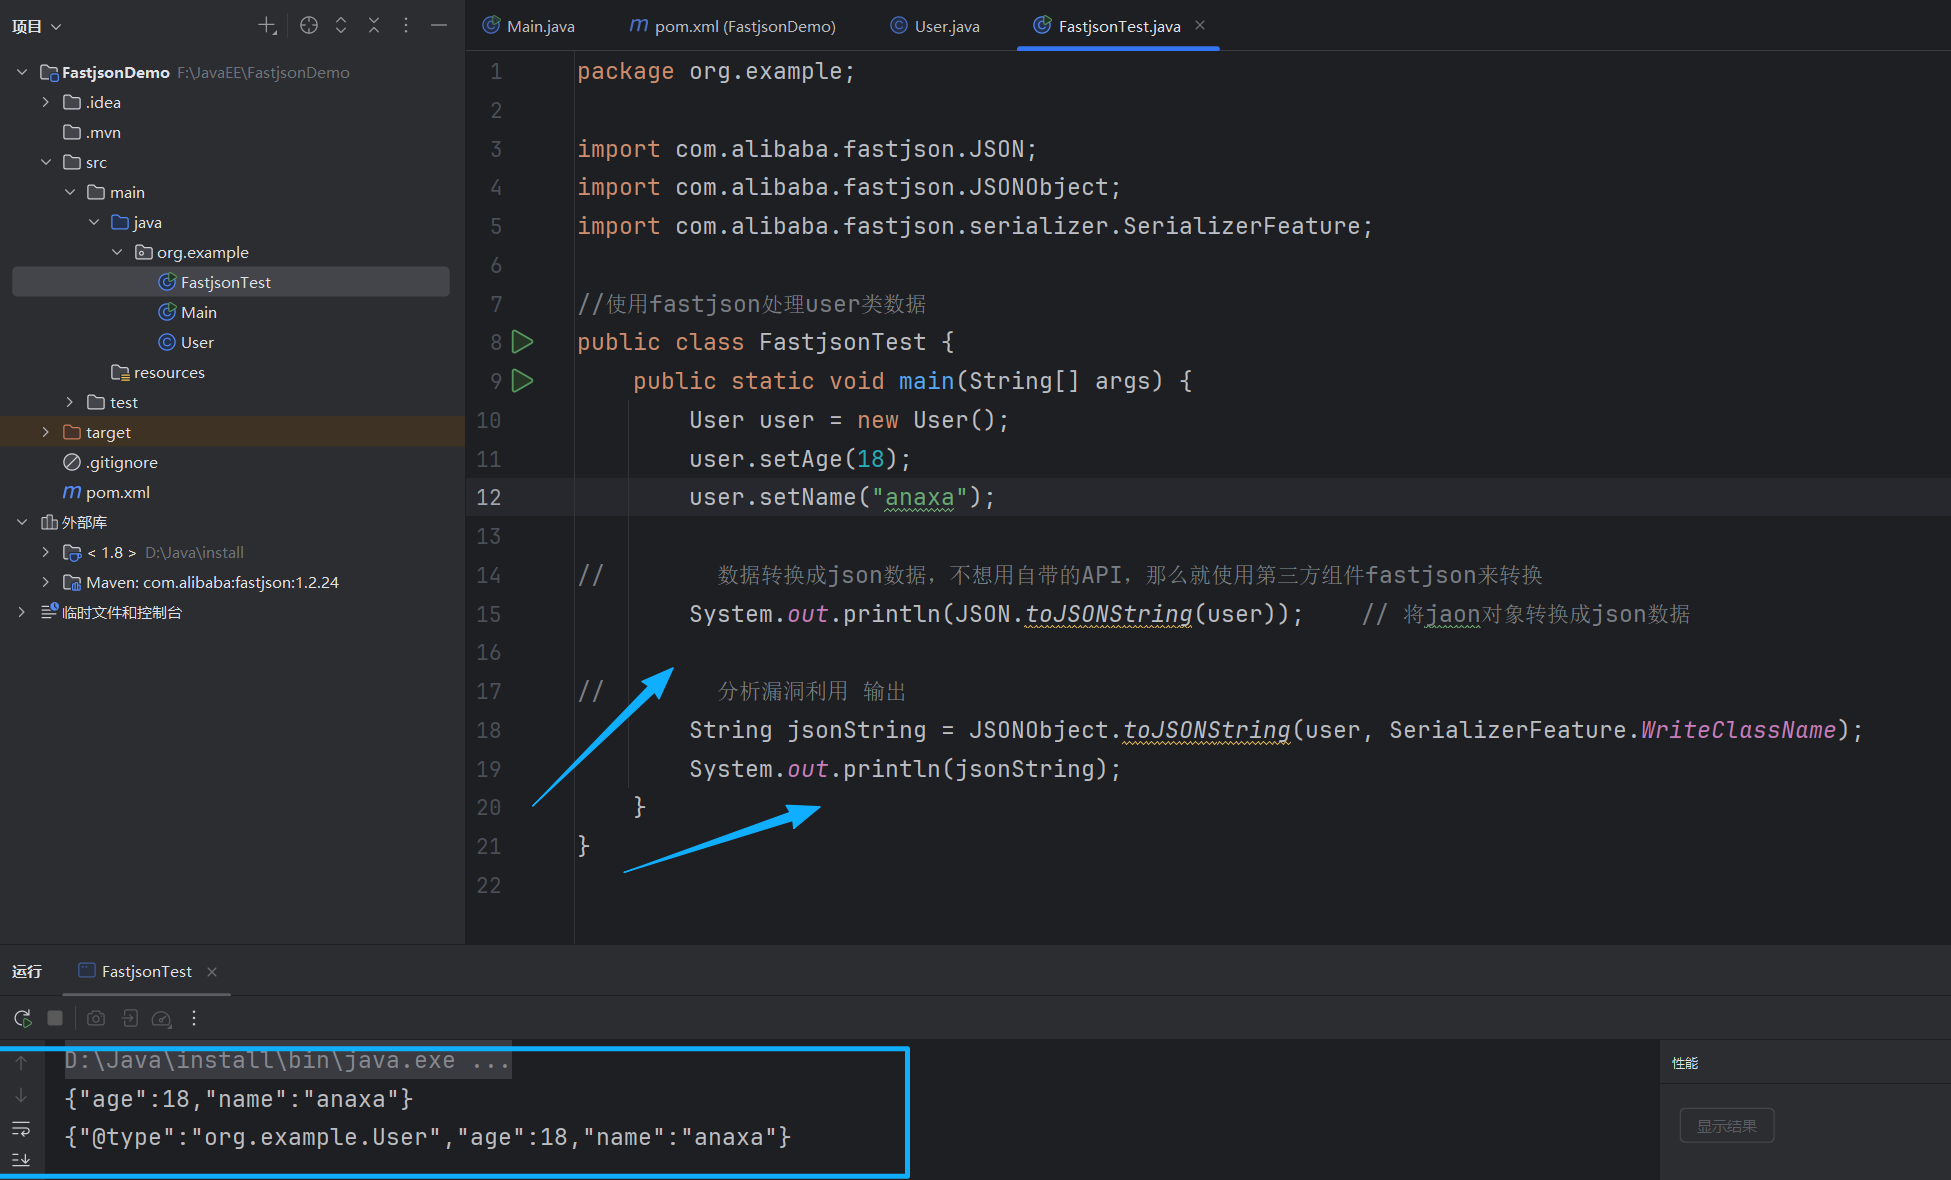Screen dimensions: 1951x1180
Task: Click the profiler speedometer icon in run toolbar
Action: (x=161, y=1018)
